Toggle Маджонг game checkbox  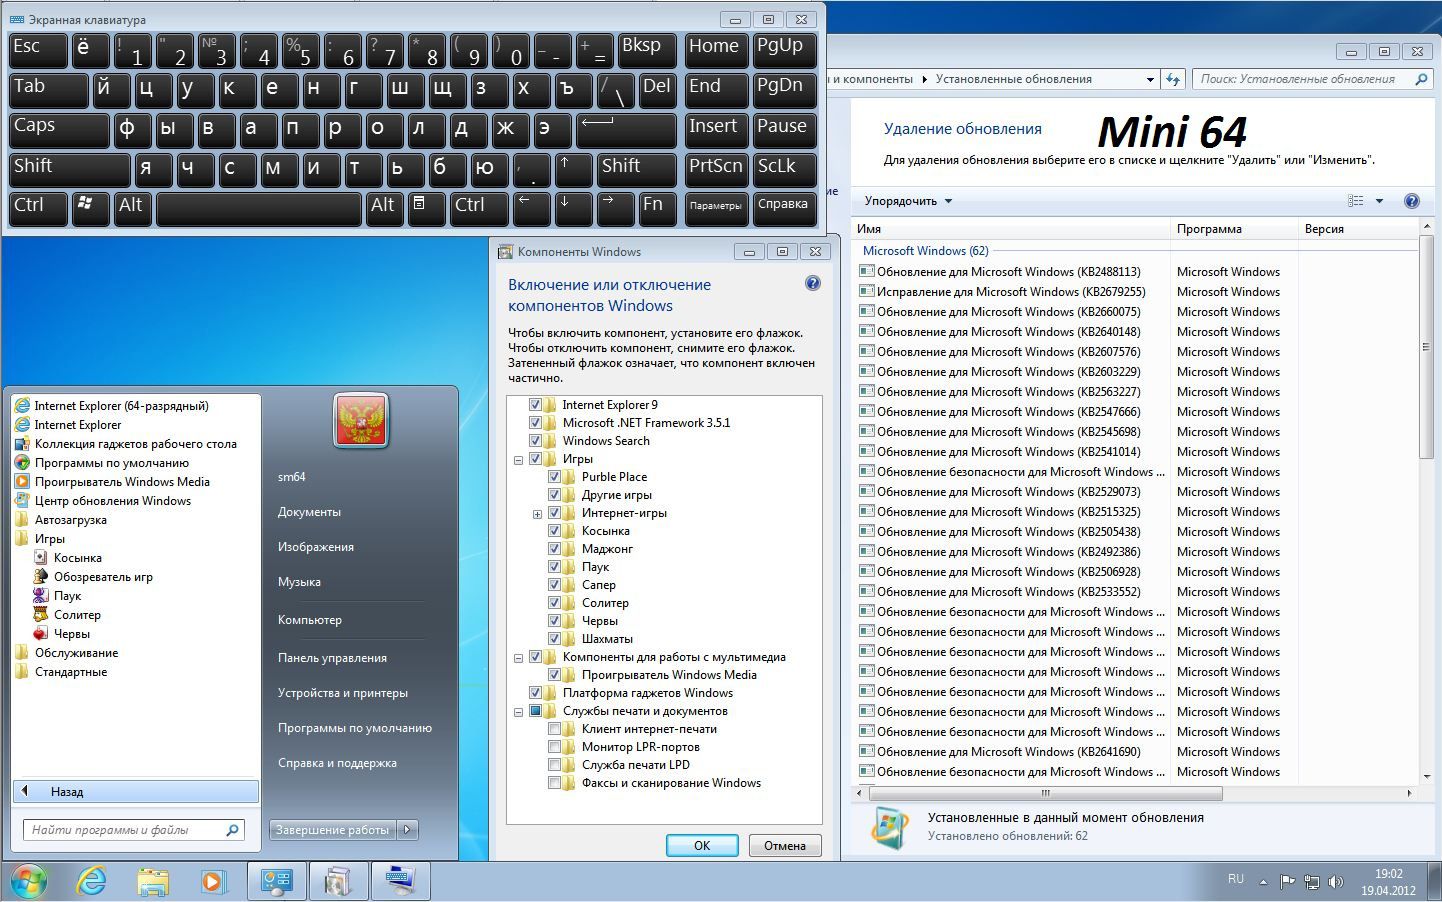(x=554, y=549)
